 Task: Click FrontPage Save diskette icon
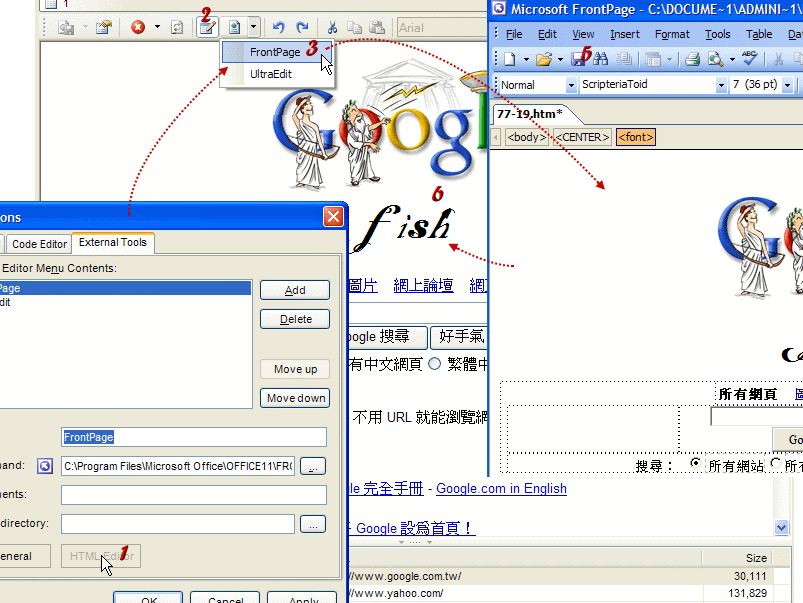coord(578,59)
